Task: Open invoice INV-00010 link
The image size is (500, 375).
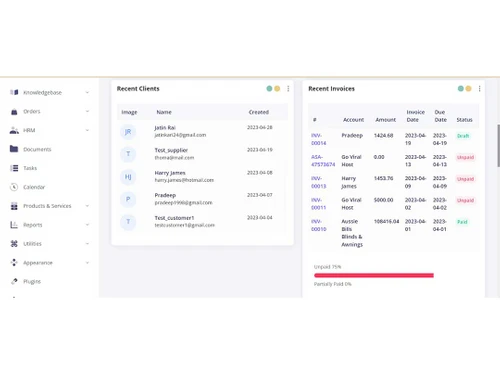Action: [318, 225]
